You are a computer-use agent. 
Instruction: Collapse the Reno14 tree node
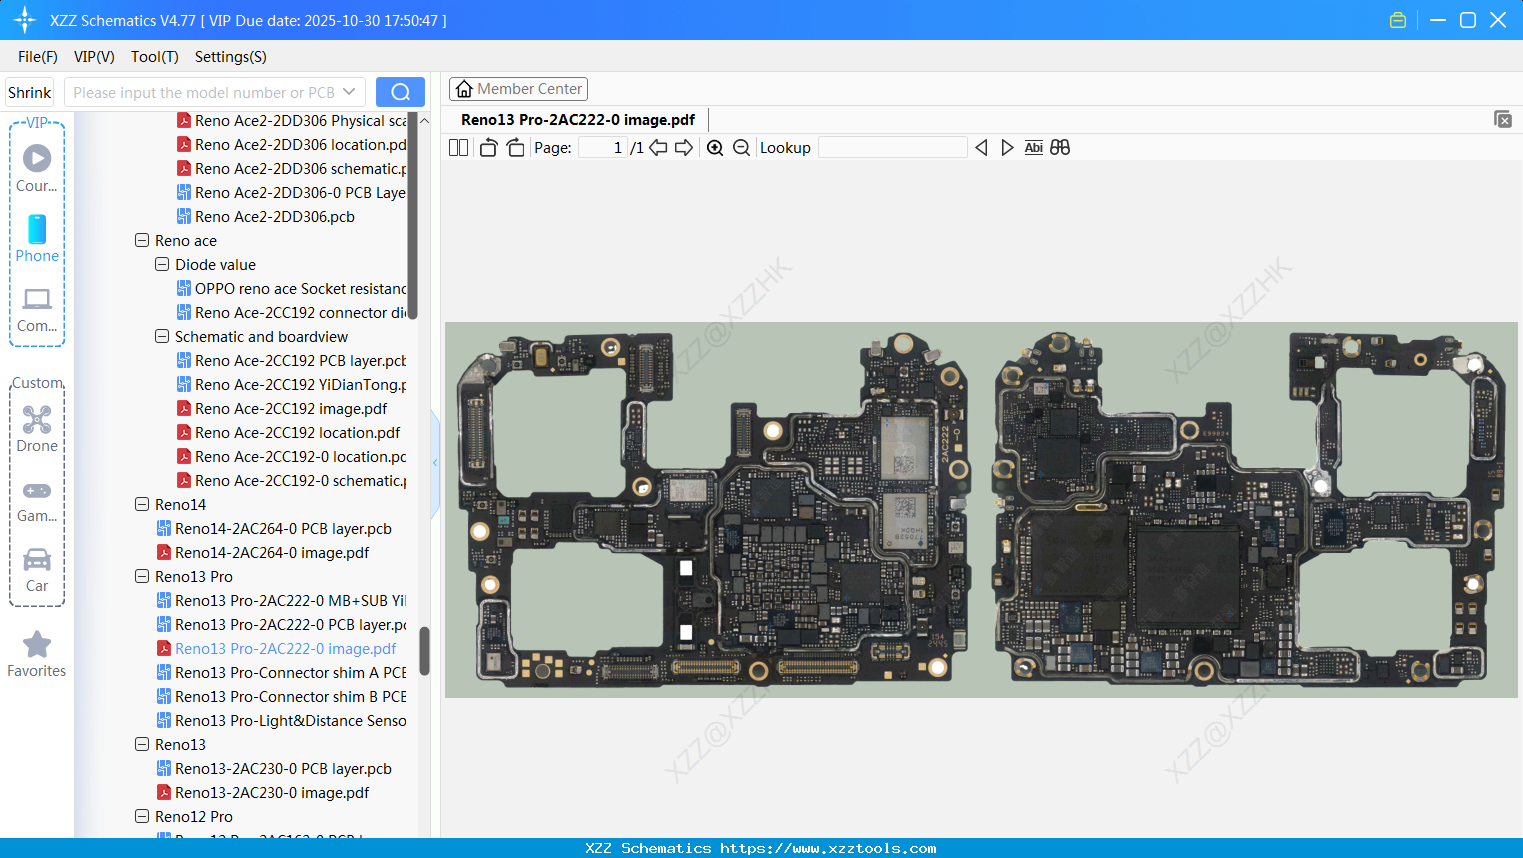point(142,504)
